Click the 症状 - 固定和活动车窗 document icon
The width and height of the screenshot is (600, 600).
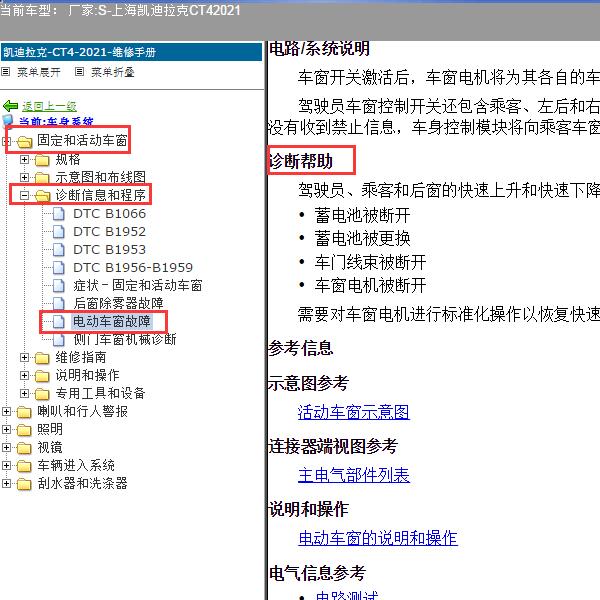coord(59,285)
